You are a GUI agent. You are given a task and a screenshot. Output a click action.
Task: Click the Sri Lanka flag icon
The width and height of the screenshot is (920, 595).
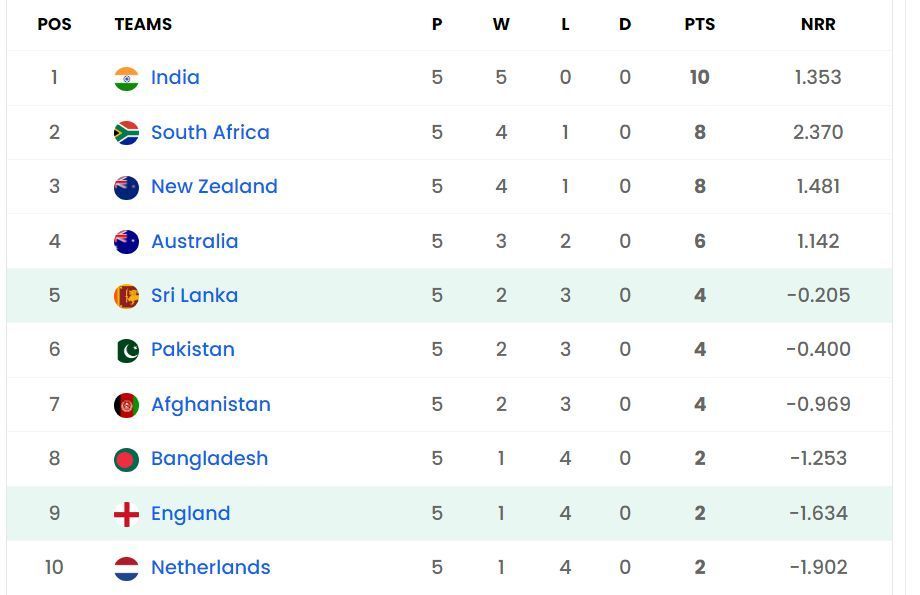126,295
